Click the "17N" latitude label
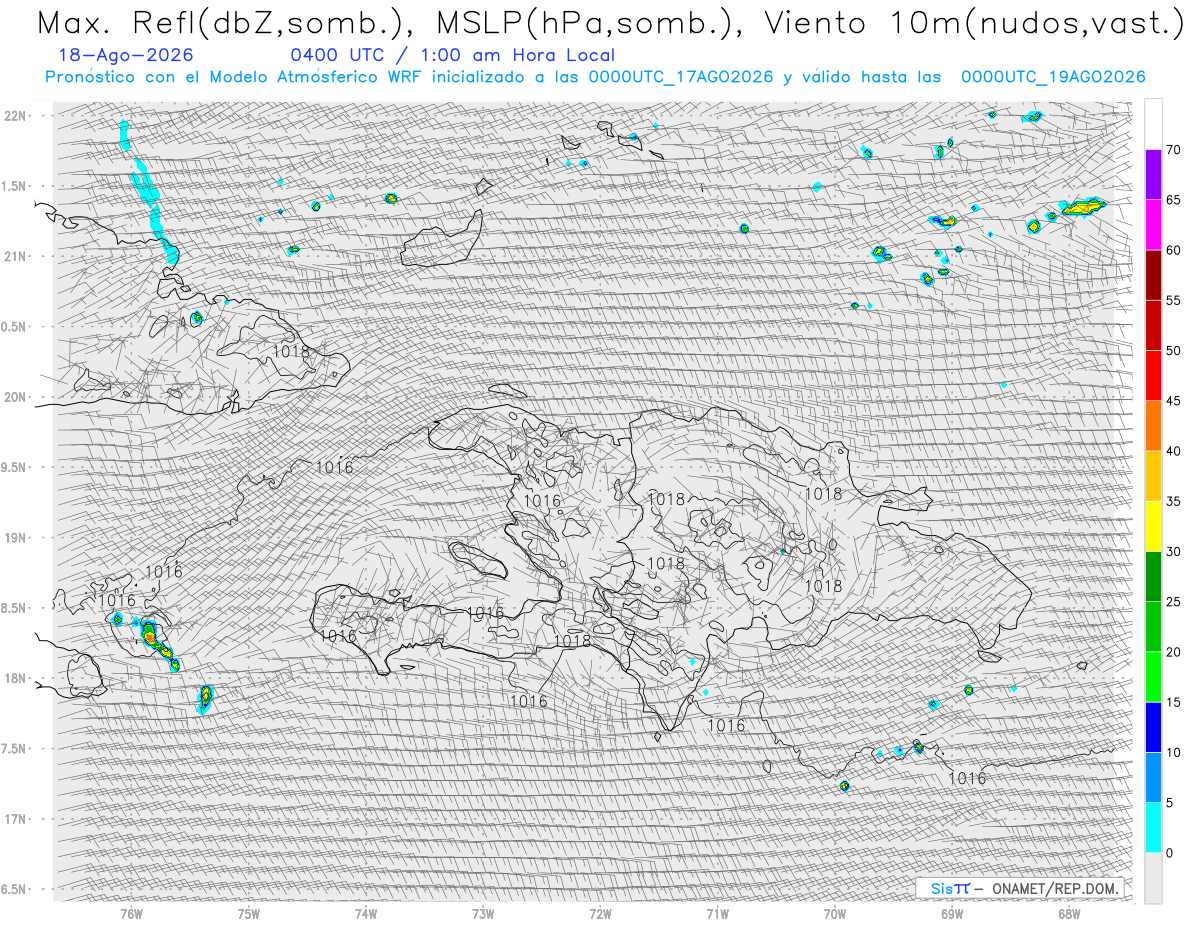Viewport: 1200px width, 927px height. pyautogui.click(x=15, y=819)
